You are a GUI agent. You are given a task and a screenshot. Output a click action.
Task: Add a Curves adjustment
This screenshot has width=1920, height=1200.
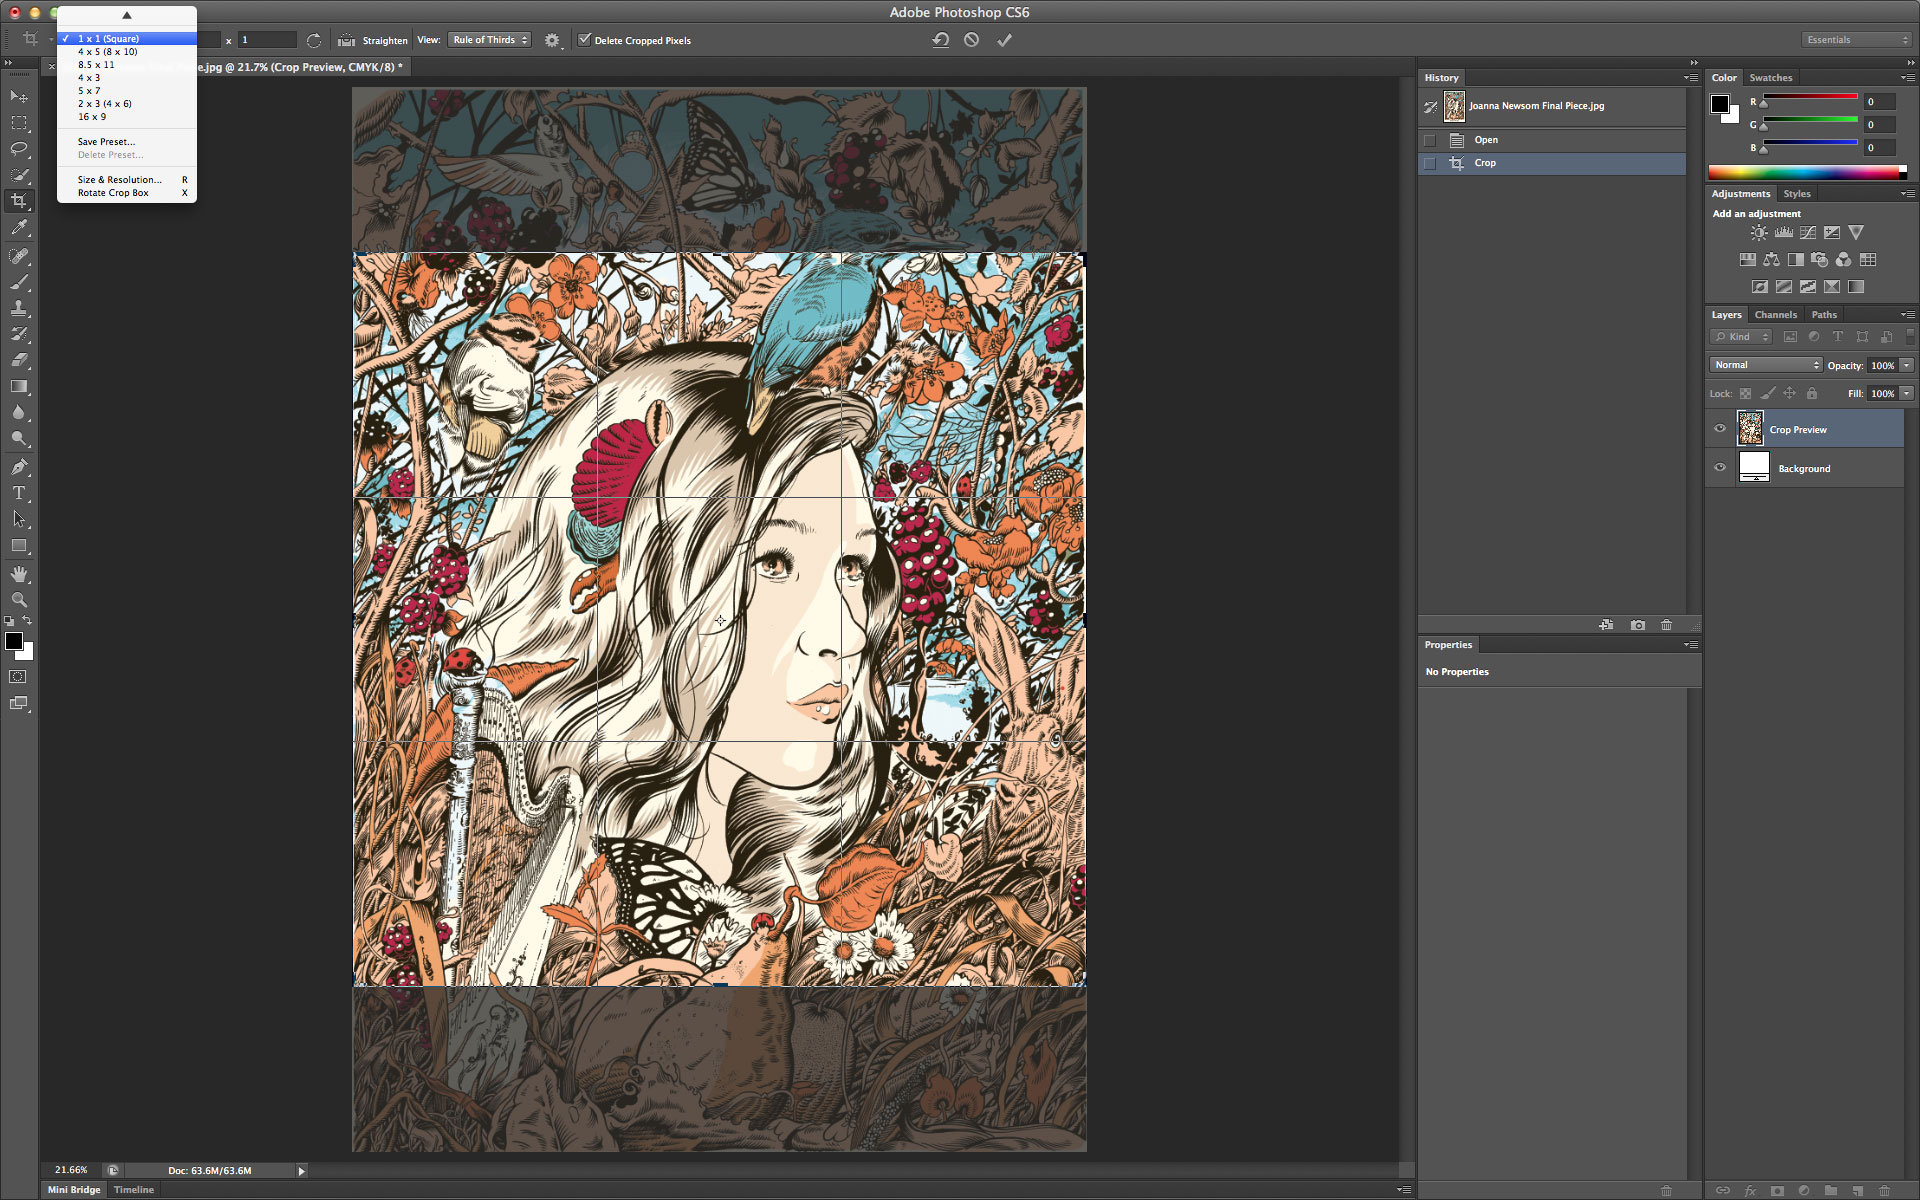pos(1807,232)
